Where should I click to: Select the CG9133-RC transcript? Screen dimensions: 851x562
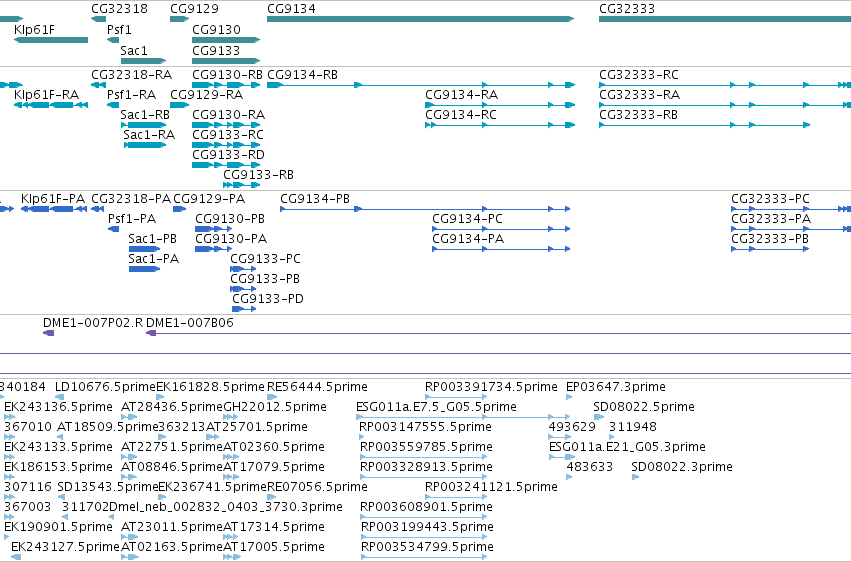pos(226,145)
